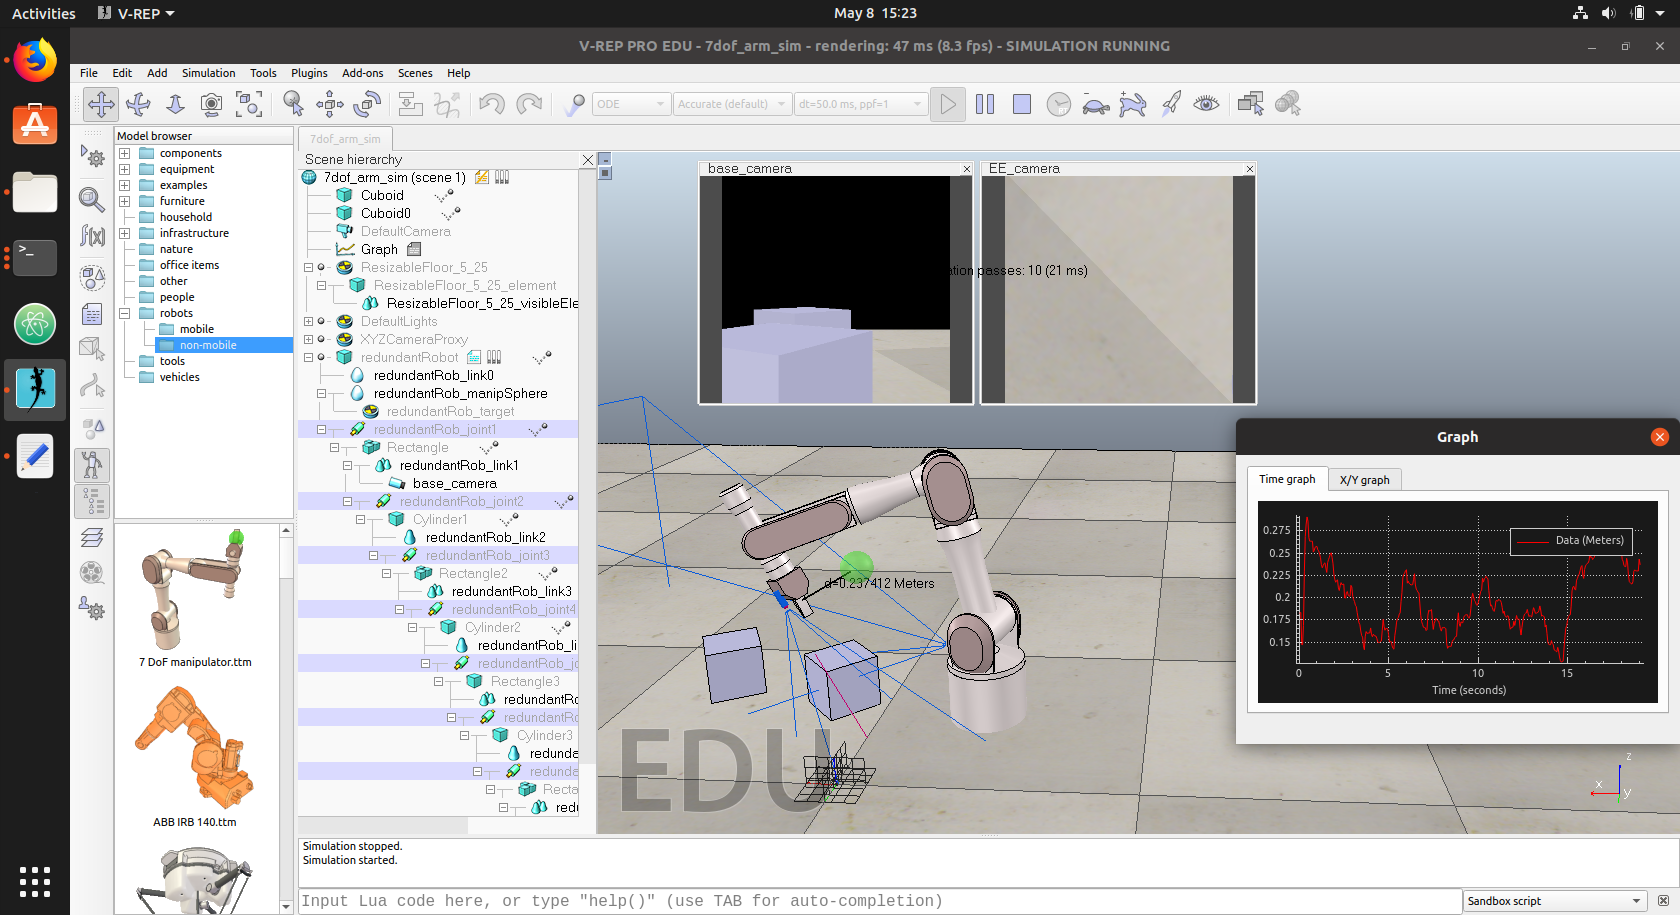
Task: Open scene selector icon
Action: pyautogui.click(x=1288, y=104)
